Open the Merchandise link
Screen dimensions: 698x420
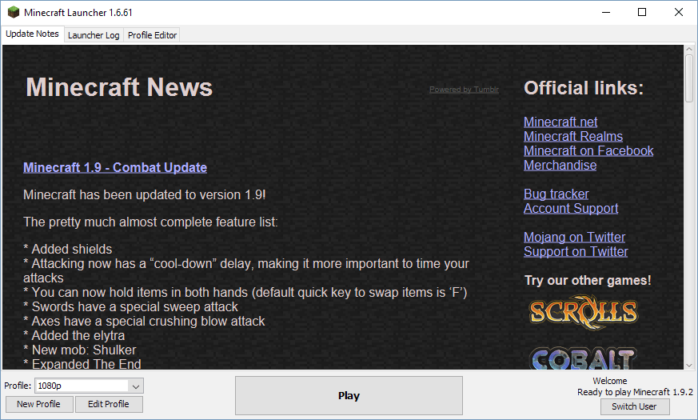coord(560,165)
